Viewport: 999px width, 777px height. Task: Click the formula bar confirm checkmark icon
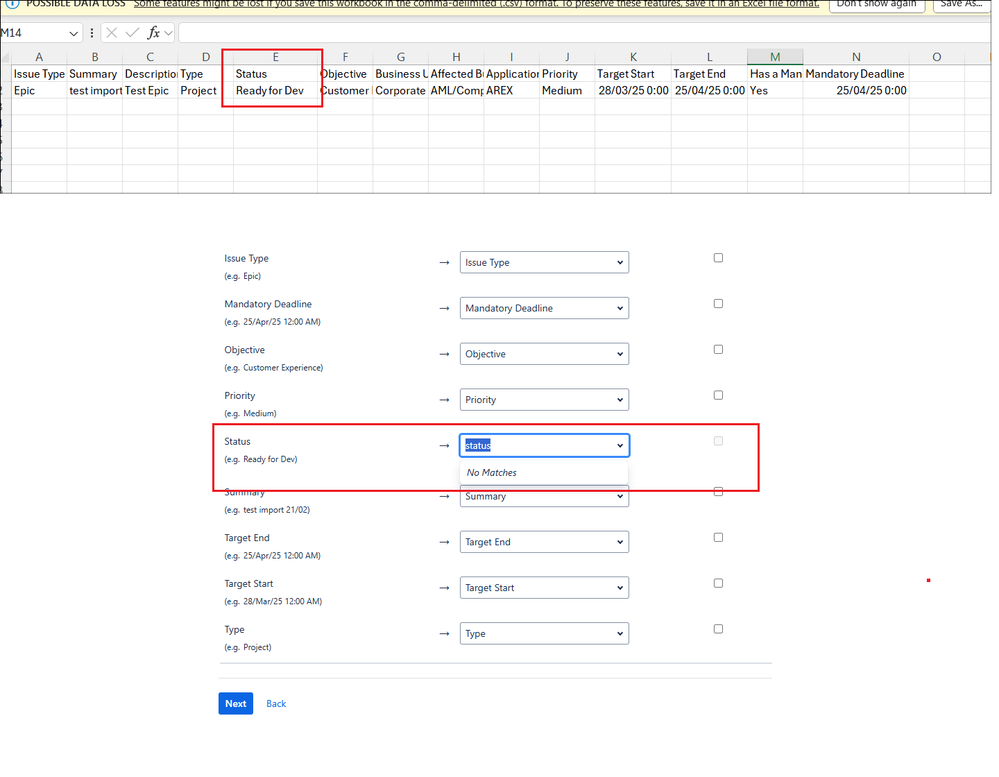point(132,32)
